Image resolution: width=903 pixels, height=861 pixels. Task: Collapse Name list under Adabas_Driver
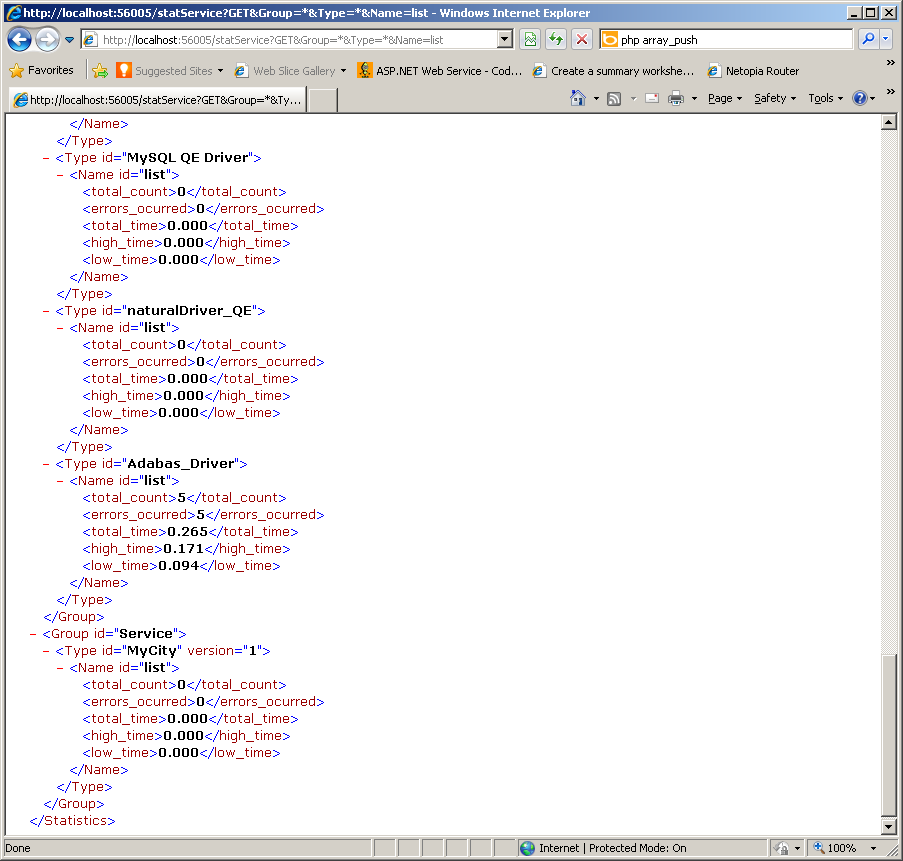(60, 481)
